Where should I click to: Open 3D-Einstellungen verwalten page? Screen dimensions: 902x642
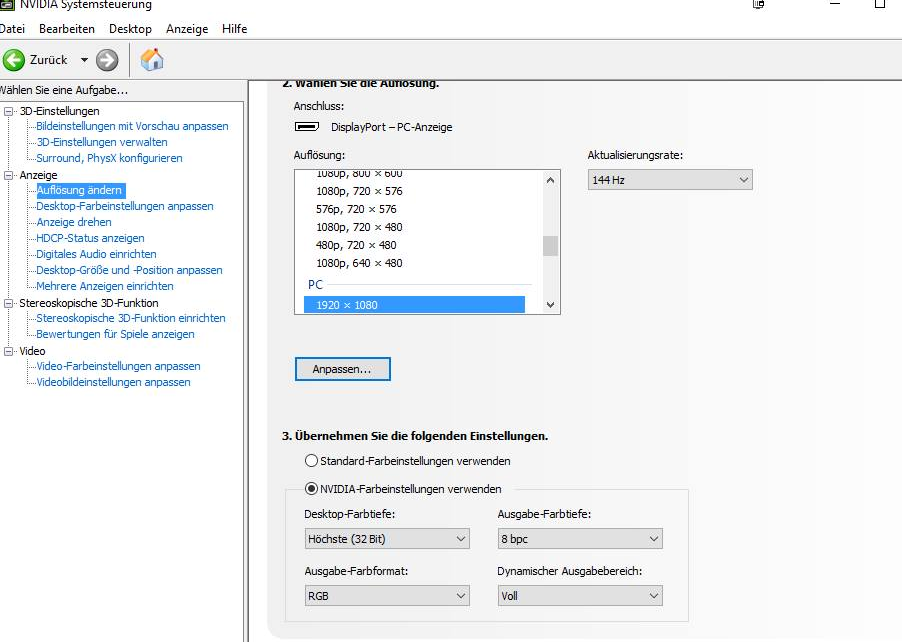[x=102, y=142]
